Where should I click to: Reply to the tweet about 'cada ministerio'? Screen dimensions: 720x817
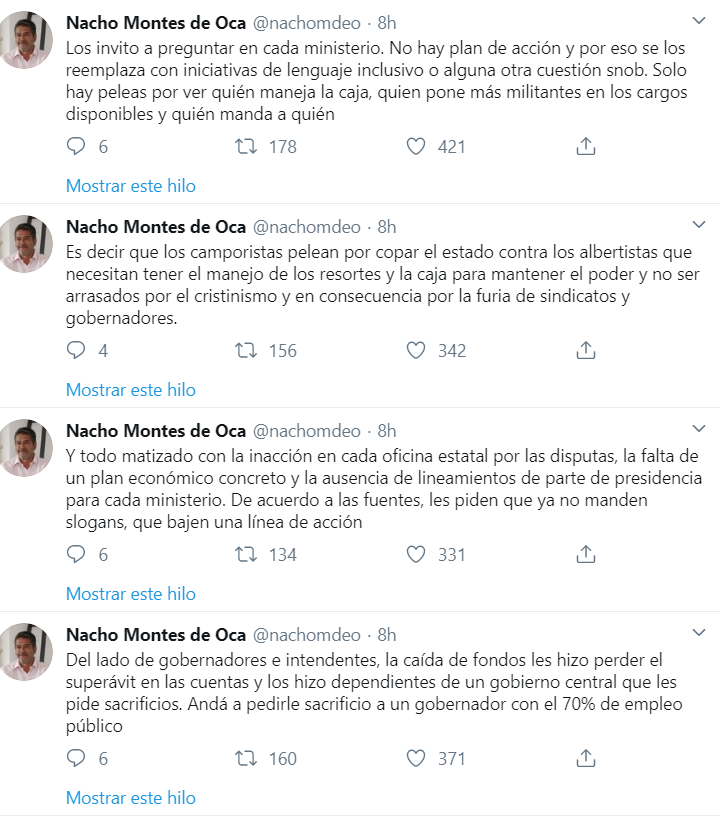77,146
